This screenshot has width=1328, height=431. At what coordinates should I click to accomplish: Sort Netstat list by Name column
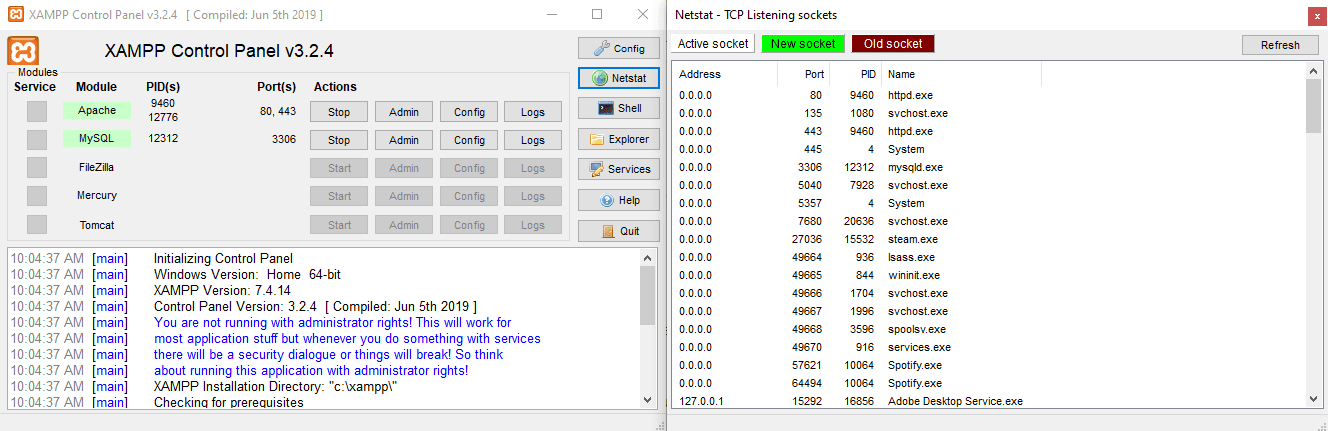[962, 74]
